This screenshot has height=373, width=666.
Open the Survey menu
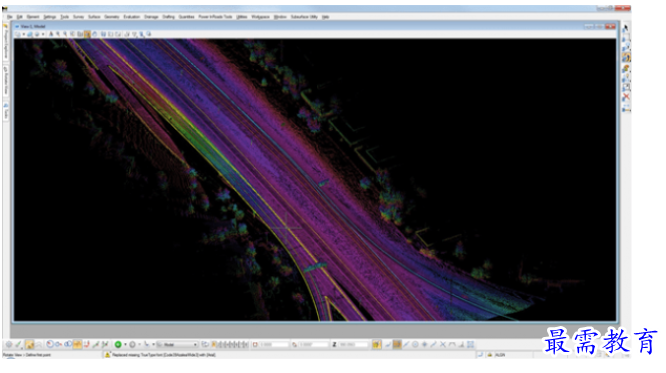78,17
